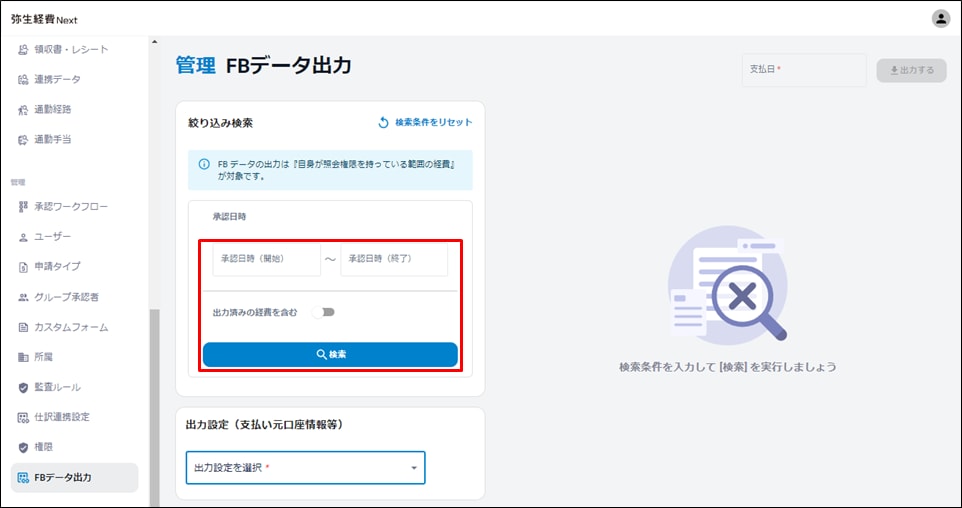Click the 承認日時 section label
Image resolution: width=962 pixels, height=508 pixels.
pos(229,217)
